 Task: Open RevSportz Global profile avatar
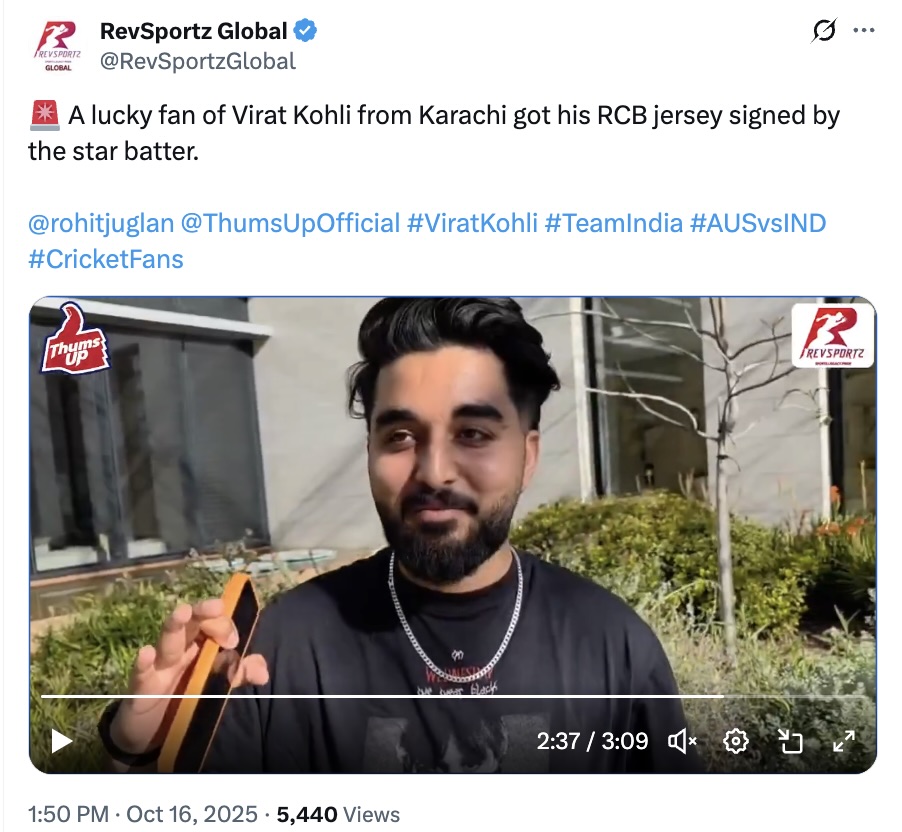point(58,46)
